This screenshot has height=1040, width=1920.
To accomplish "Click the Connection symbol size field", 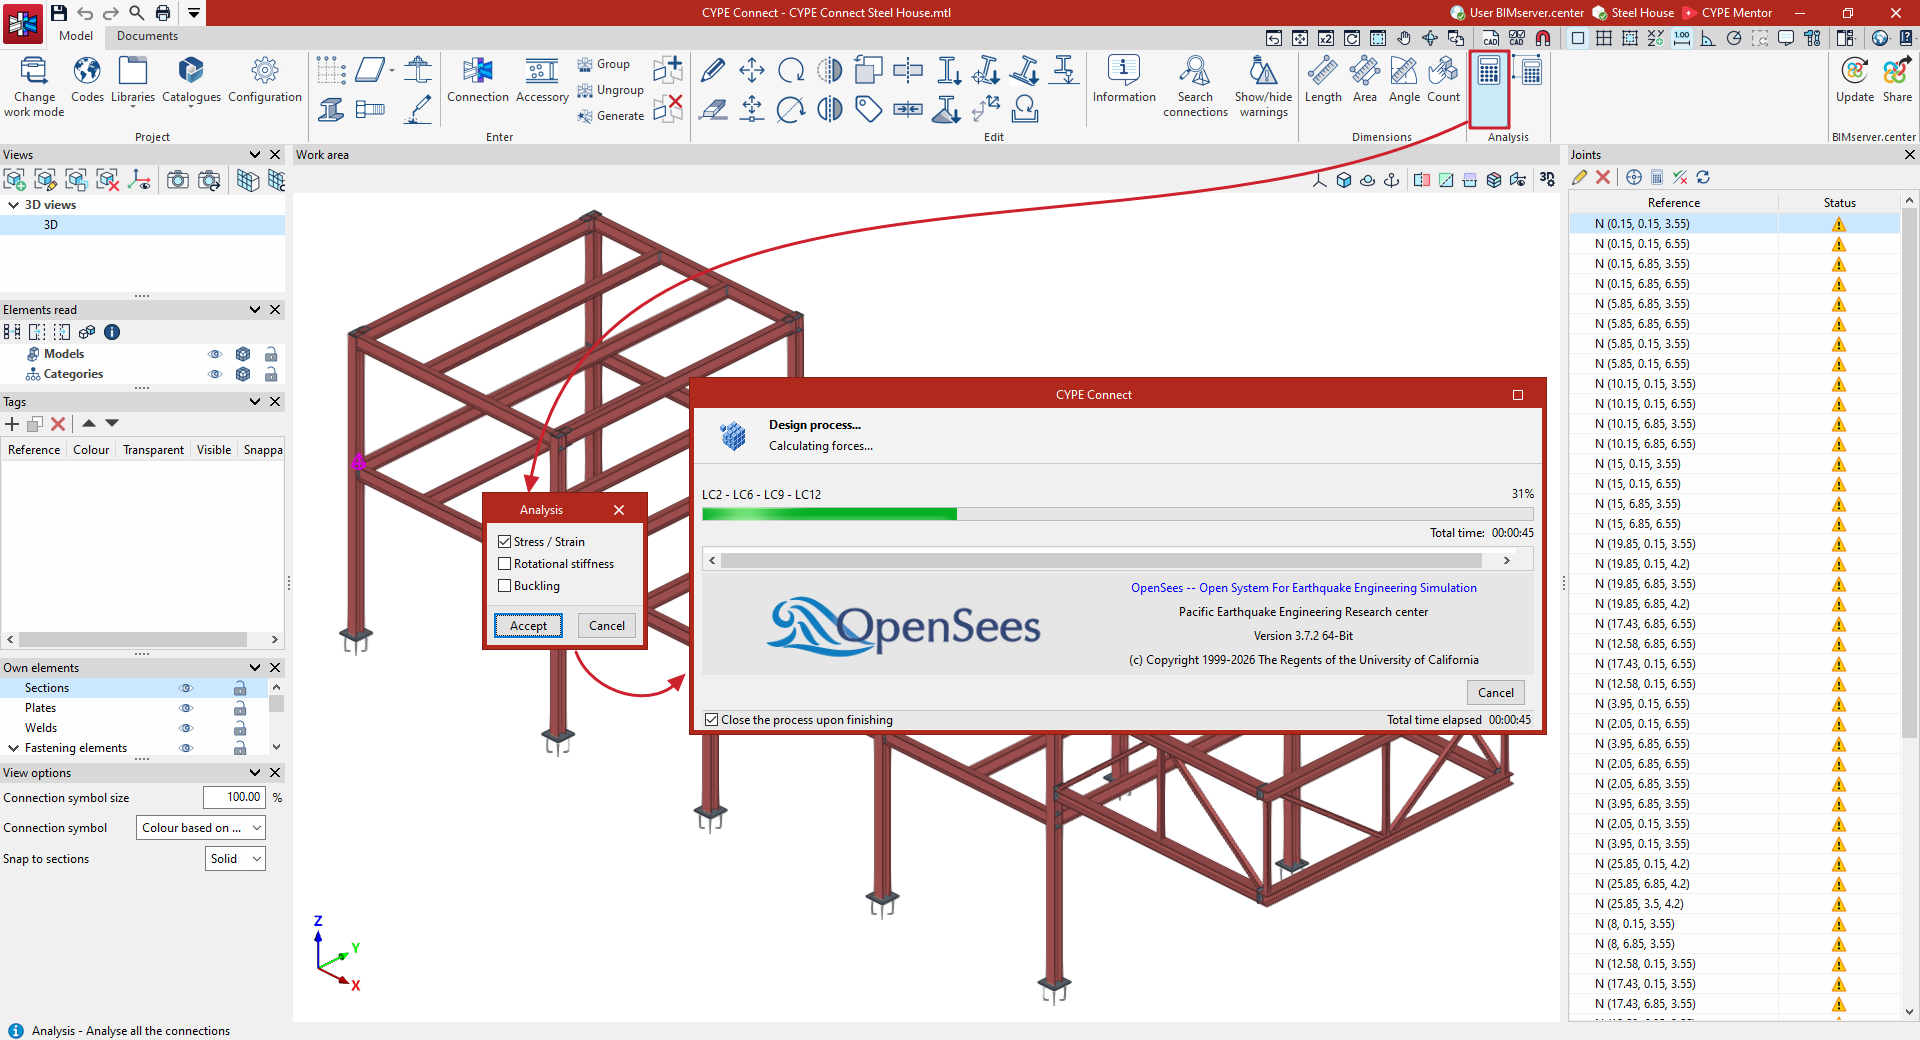I will [234, 798].
